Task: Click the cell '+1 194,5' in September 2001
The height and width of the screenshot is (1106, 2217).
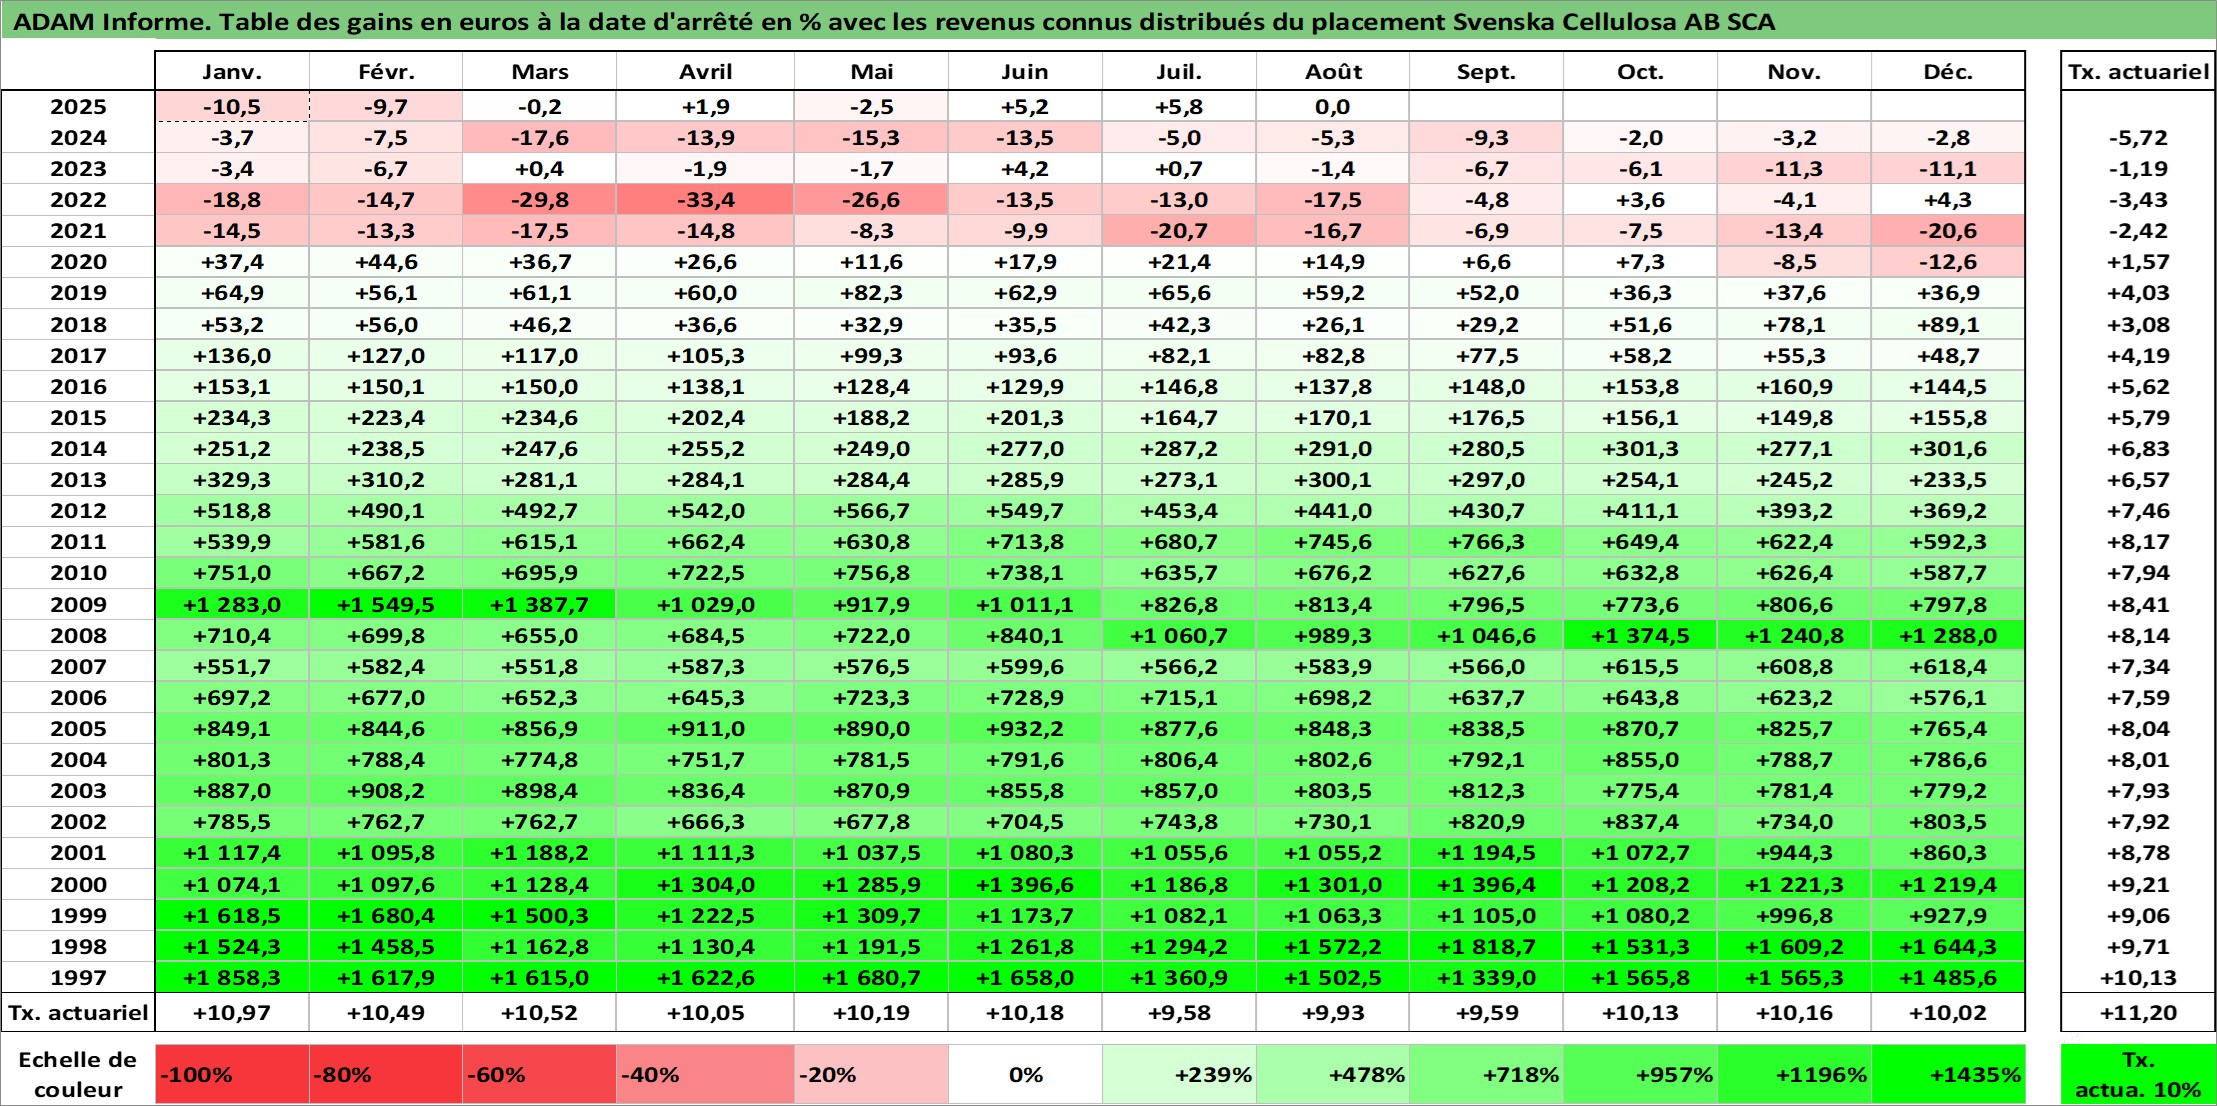Action: (1486, 853)
